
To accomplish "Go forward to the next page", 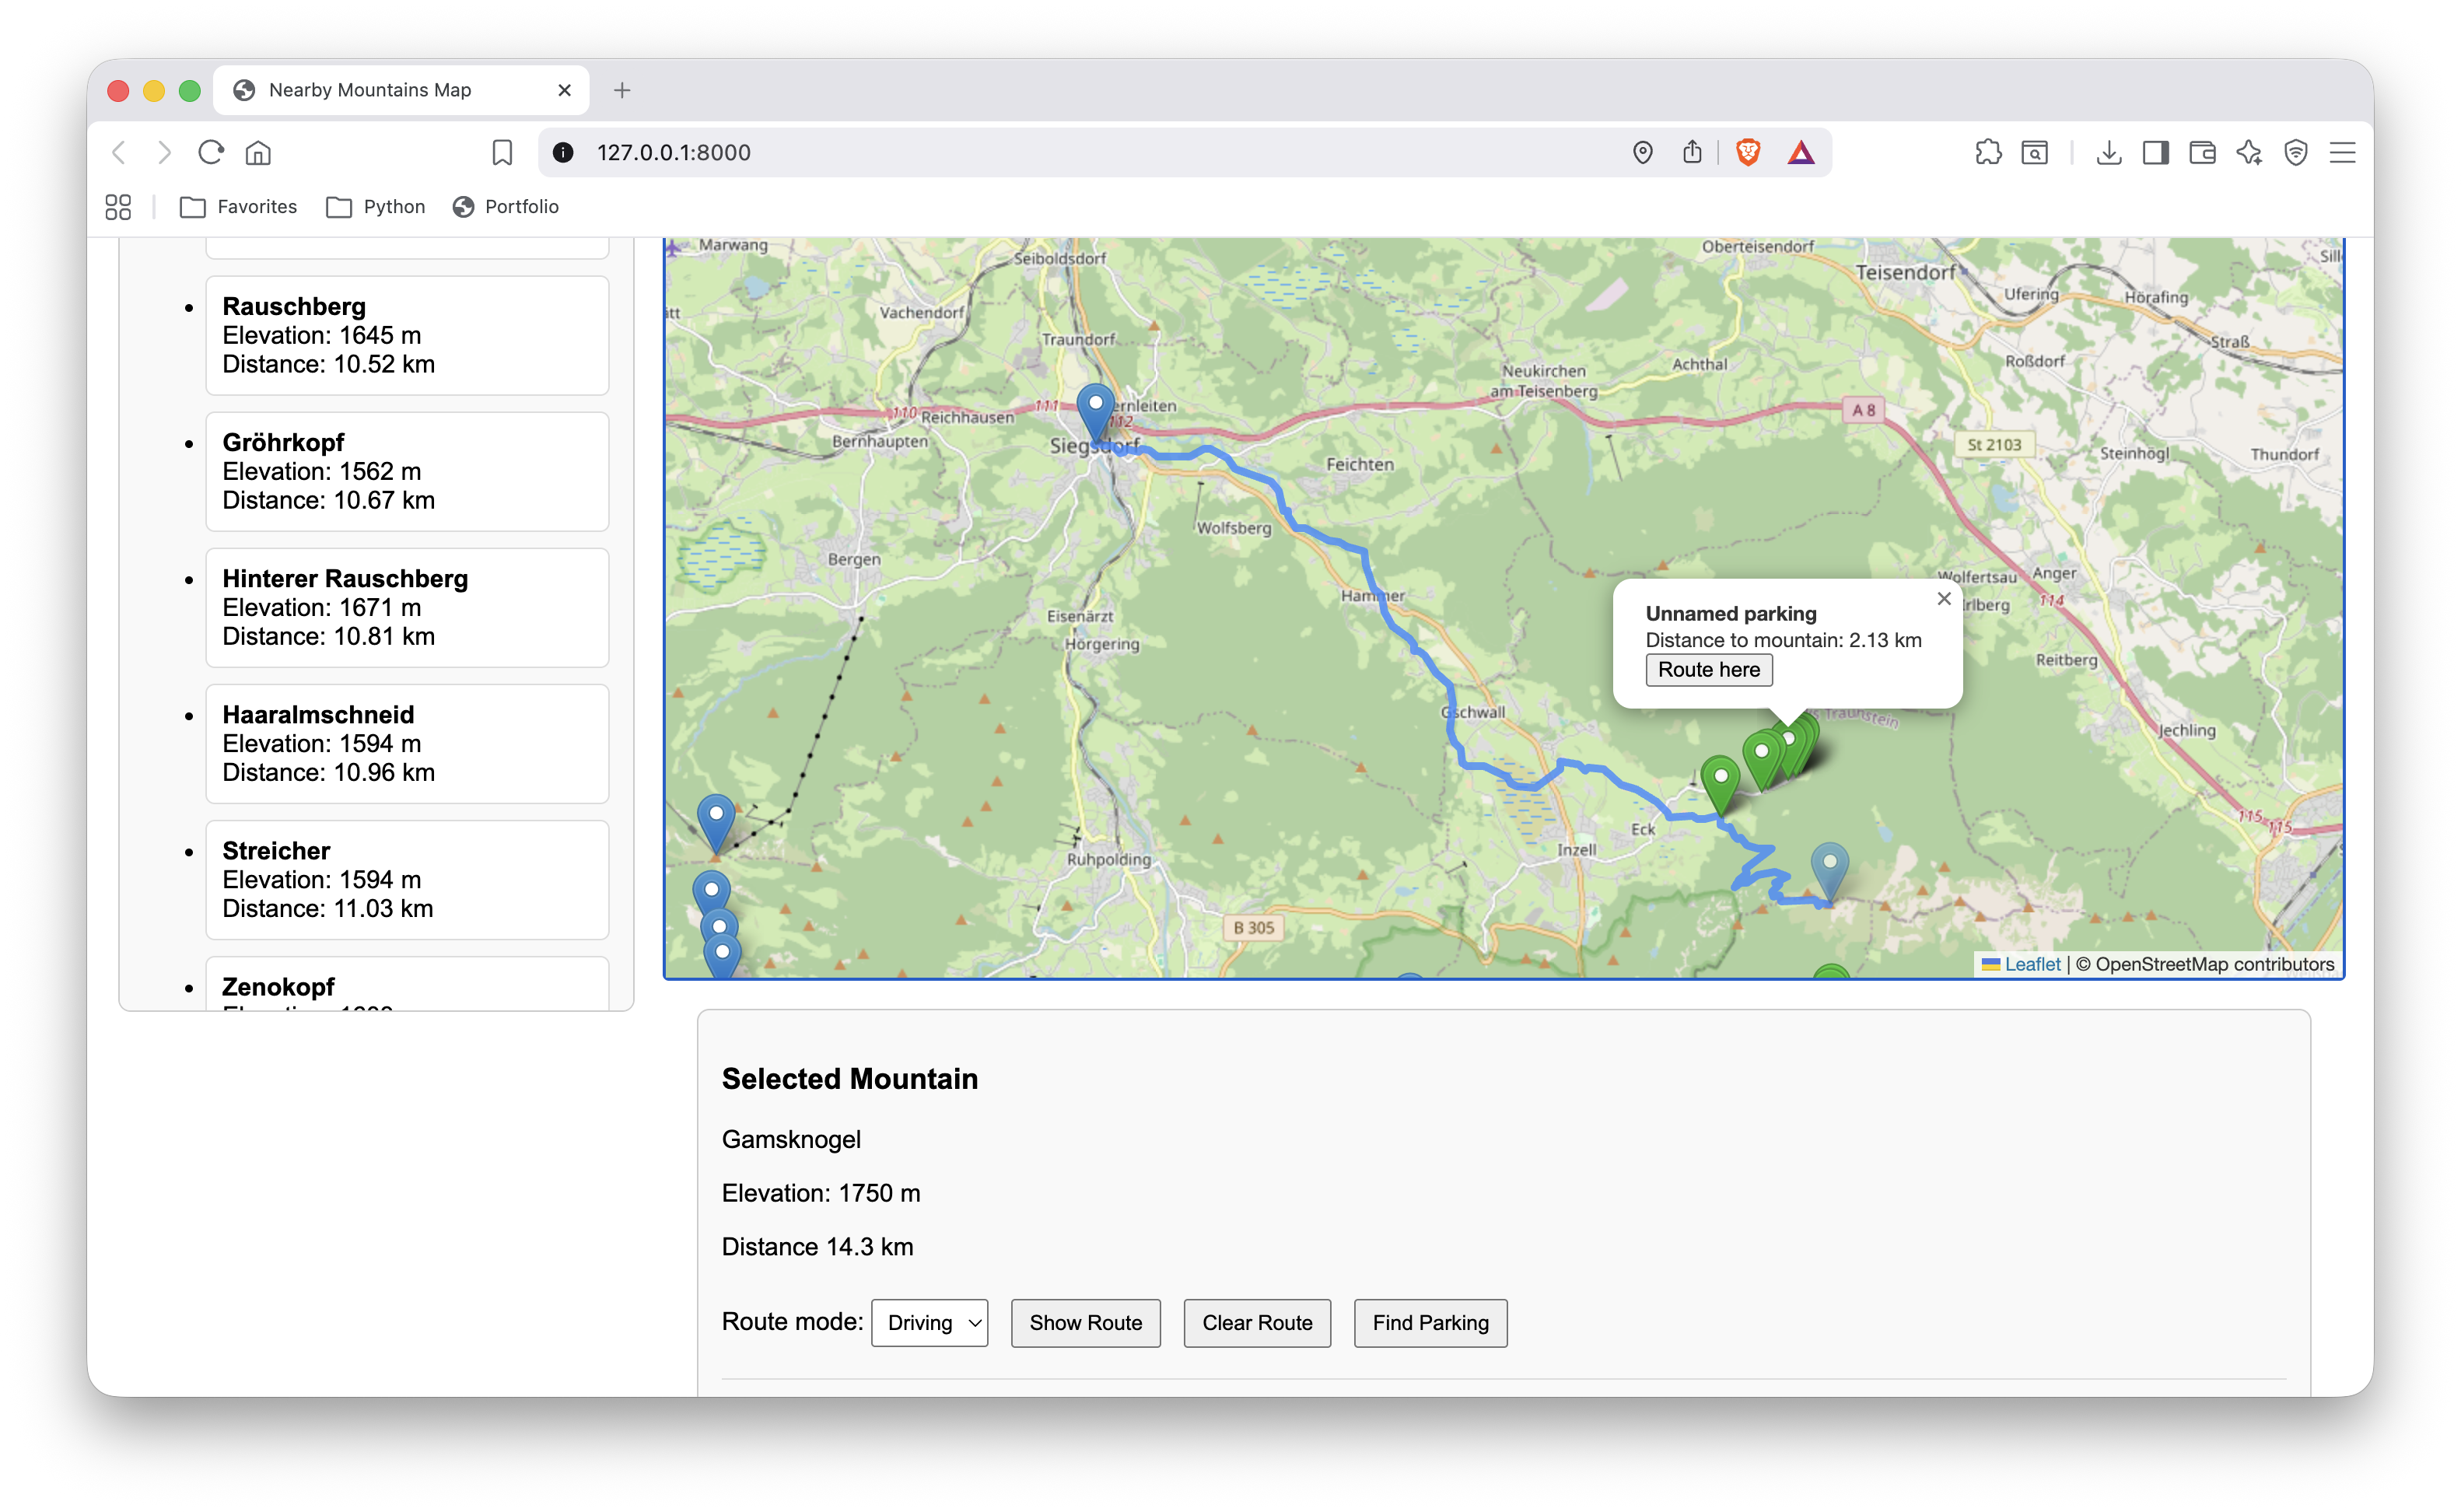I will [x=165, y=152].
